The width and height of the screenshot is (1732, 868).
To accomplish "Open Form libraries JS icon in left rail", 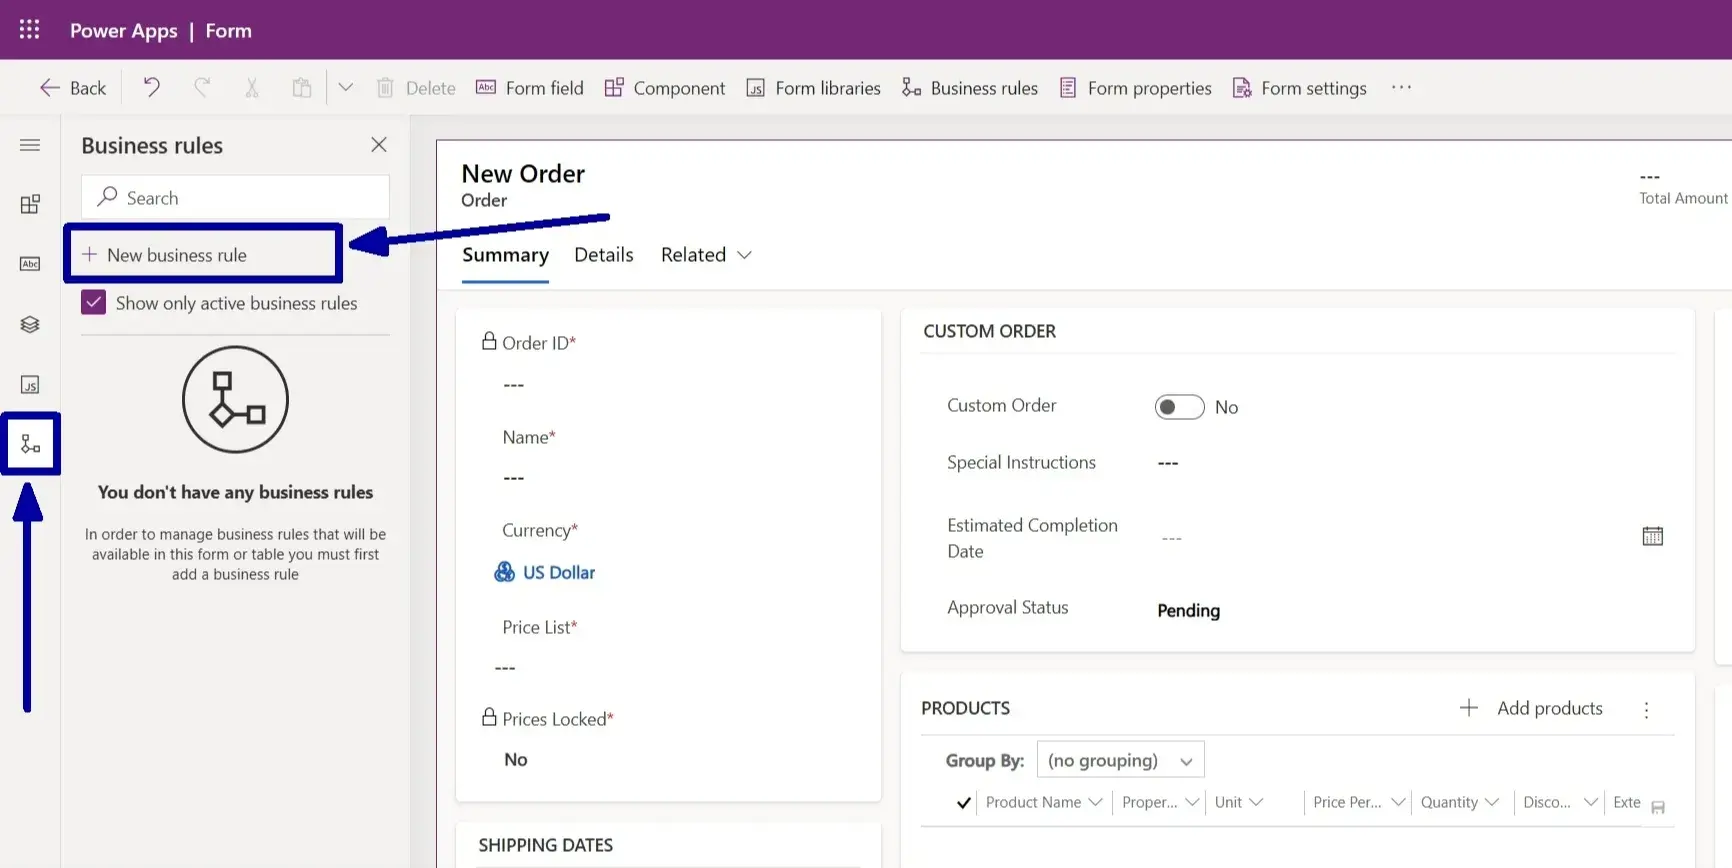I will [30, 385].
